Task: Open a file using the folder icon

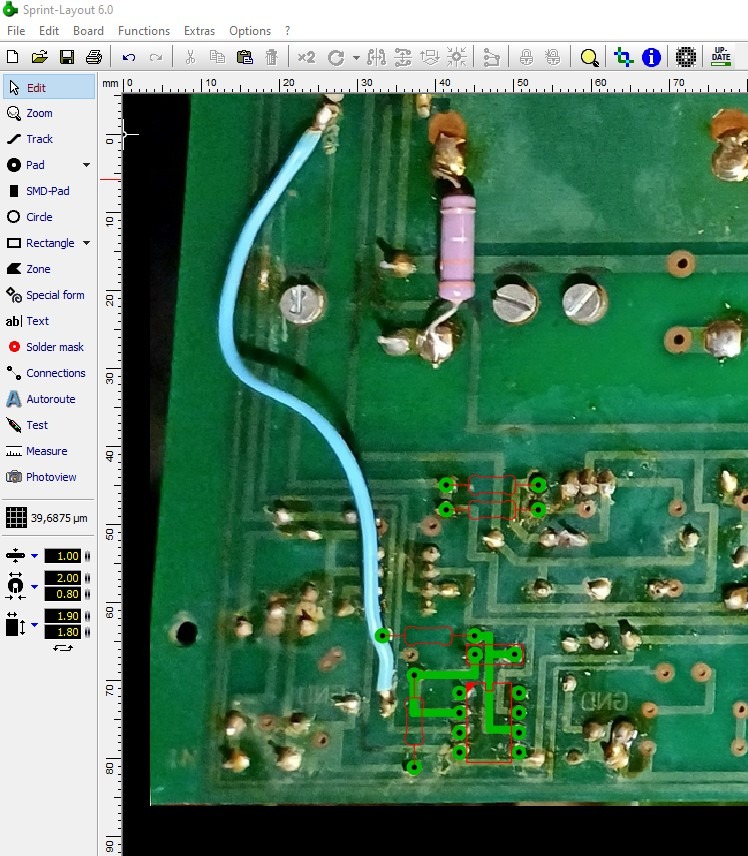Action: click(x=39, y=57)
